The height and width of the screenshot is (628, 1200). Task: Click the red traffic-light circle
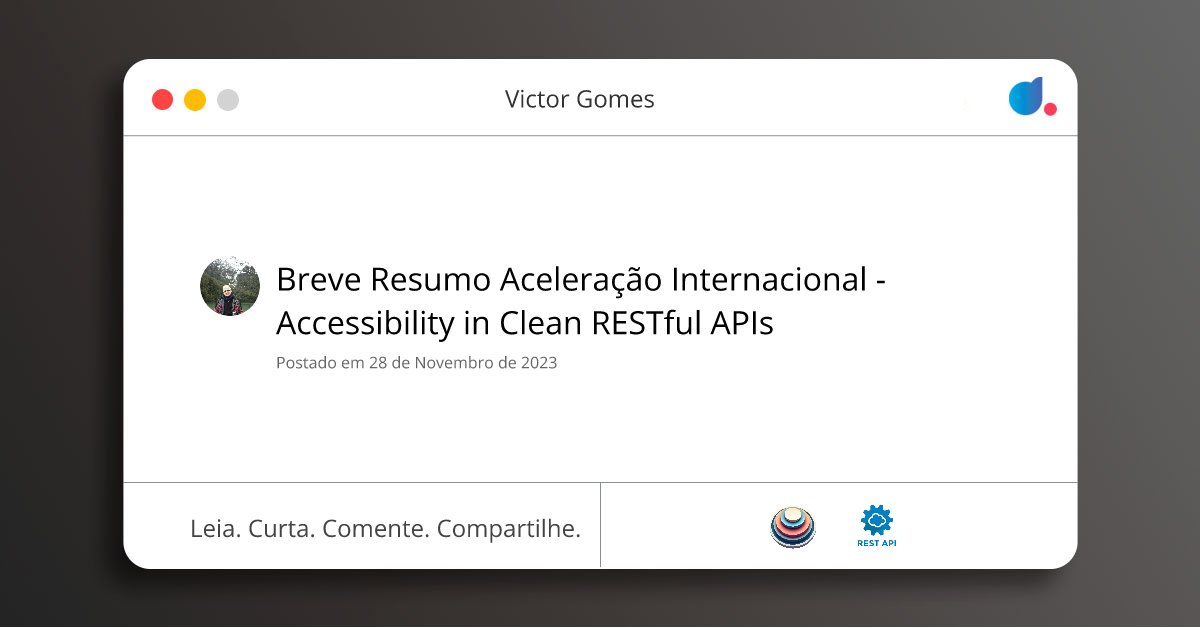(x=162, y=99)
